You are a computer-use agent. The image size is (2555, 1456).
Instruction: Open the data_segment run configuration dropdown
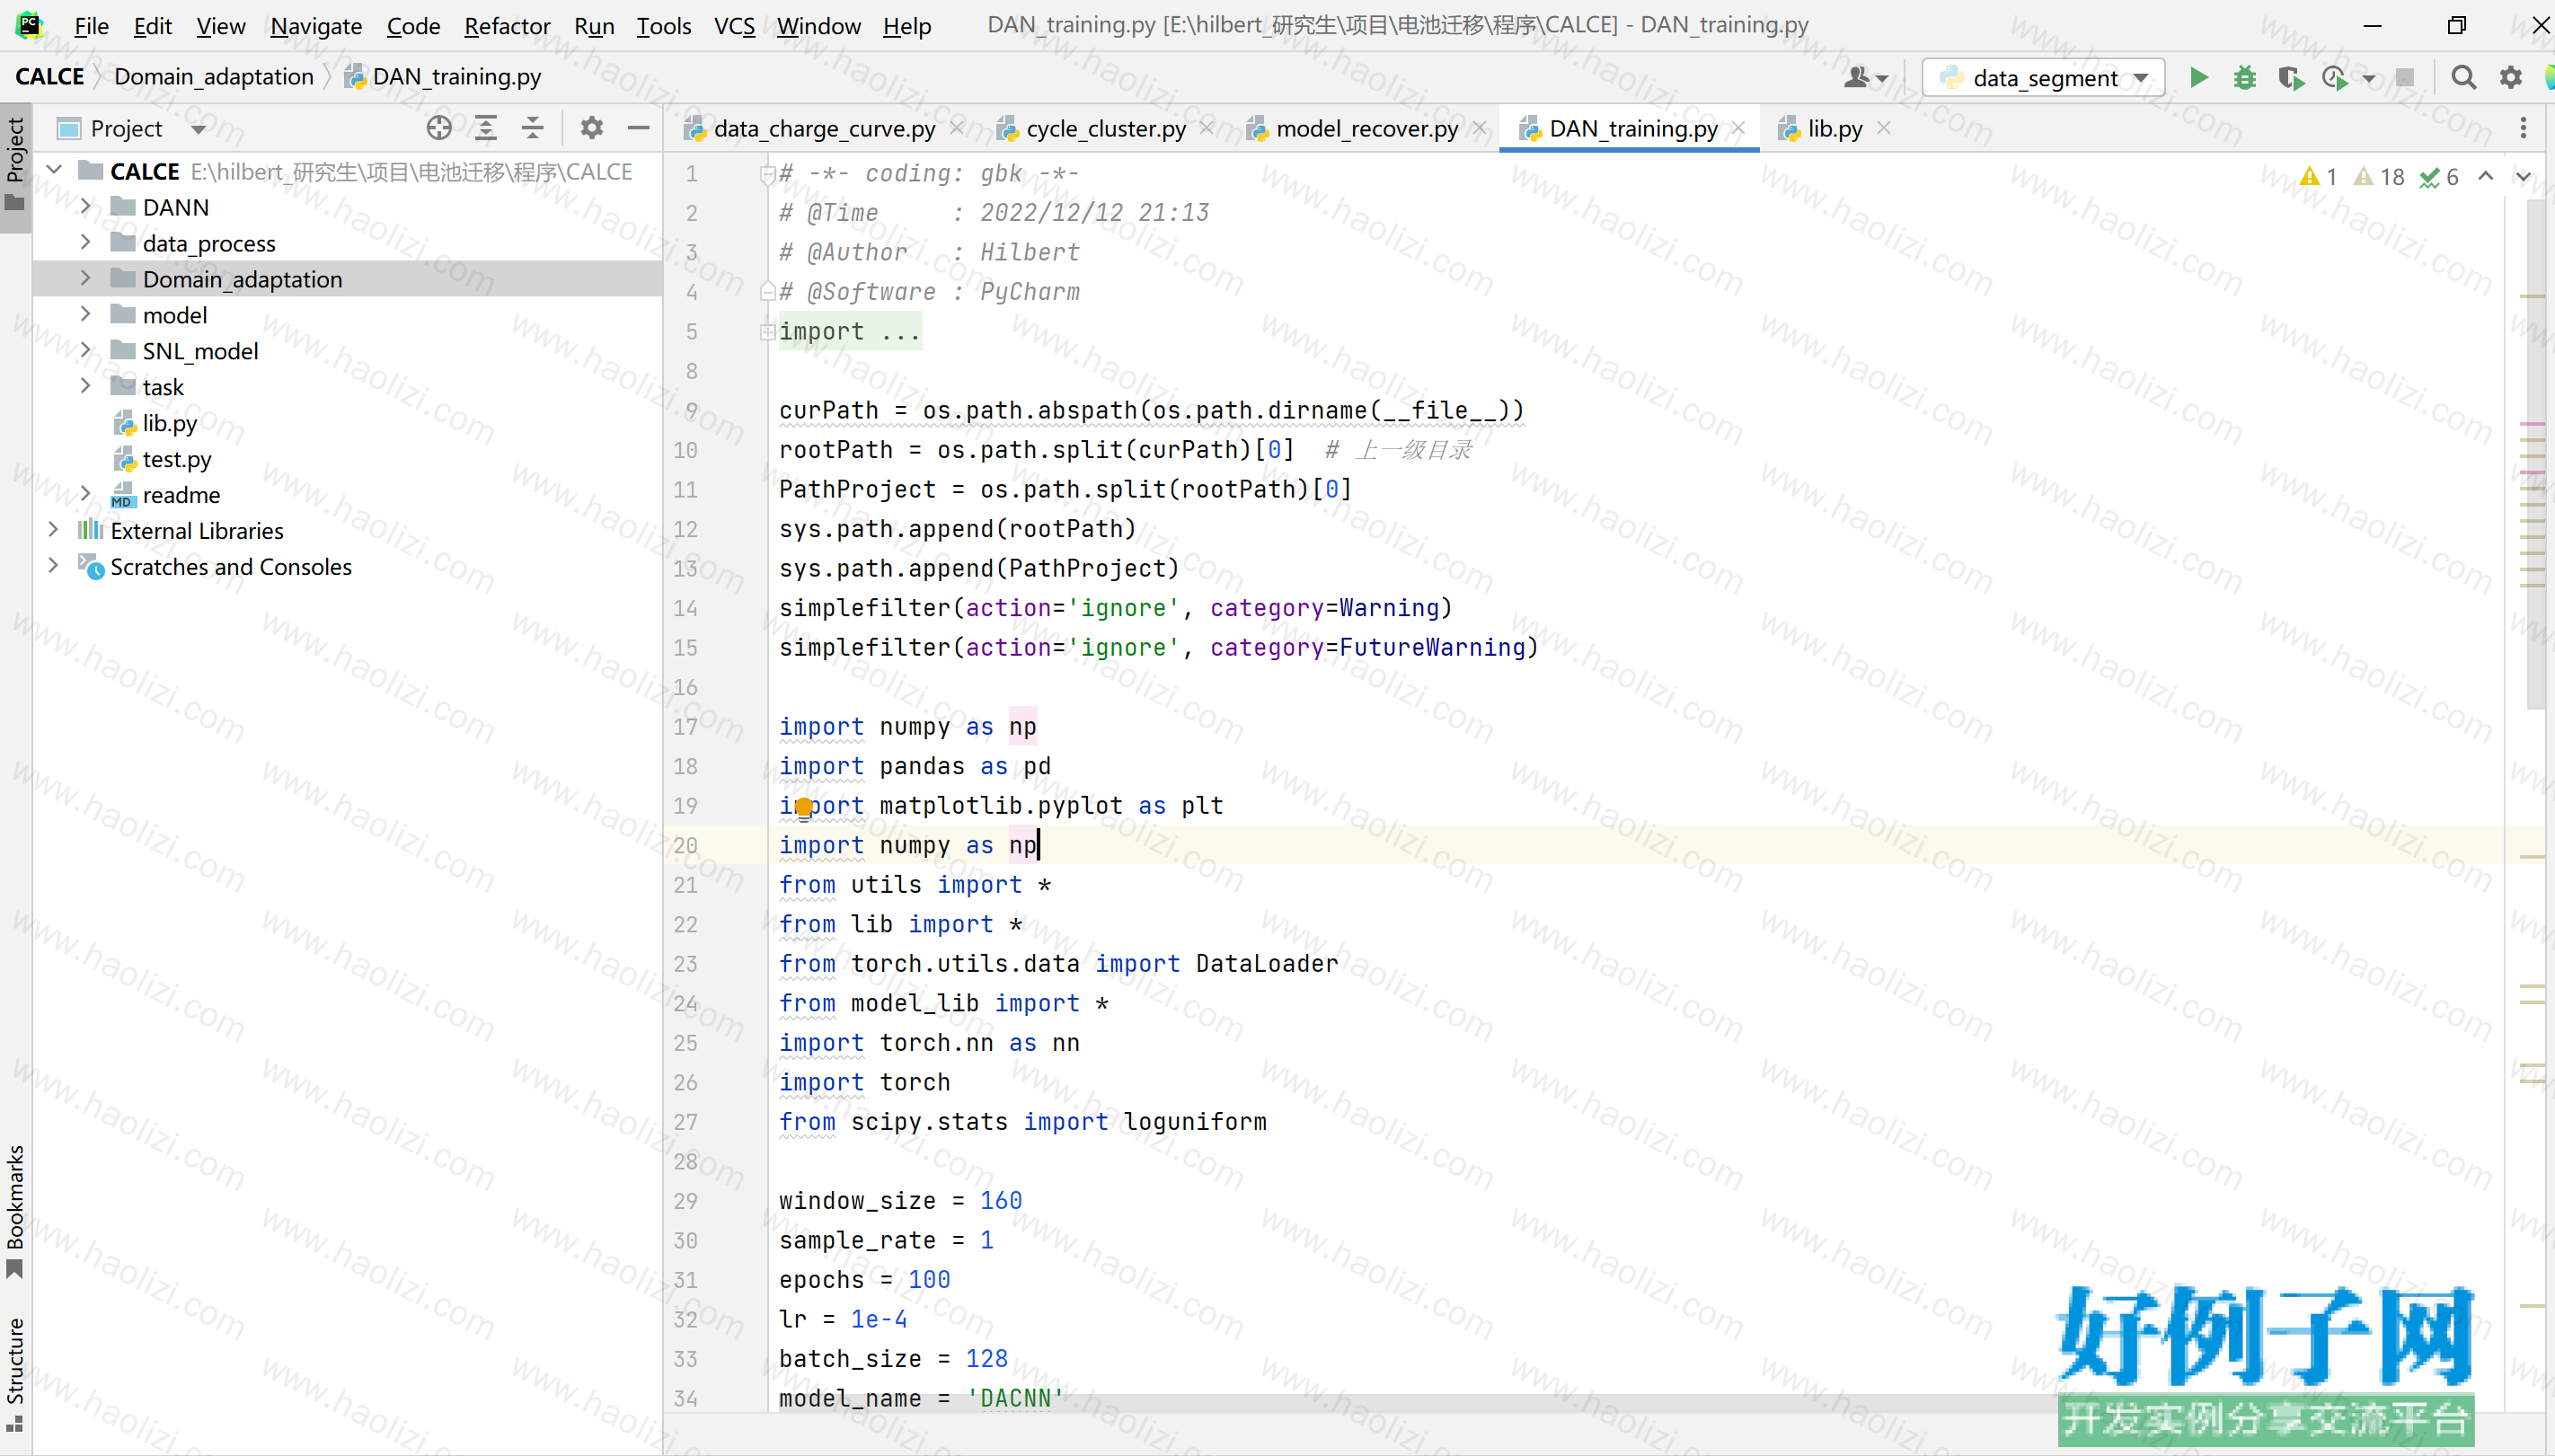[x=2043, y=78]
